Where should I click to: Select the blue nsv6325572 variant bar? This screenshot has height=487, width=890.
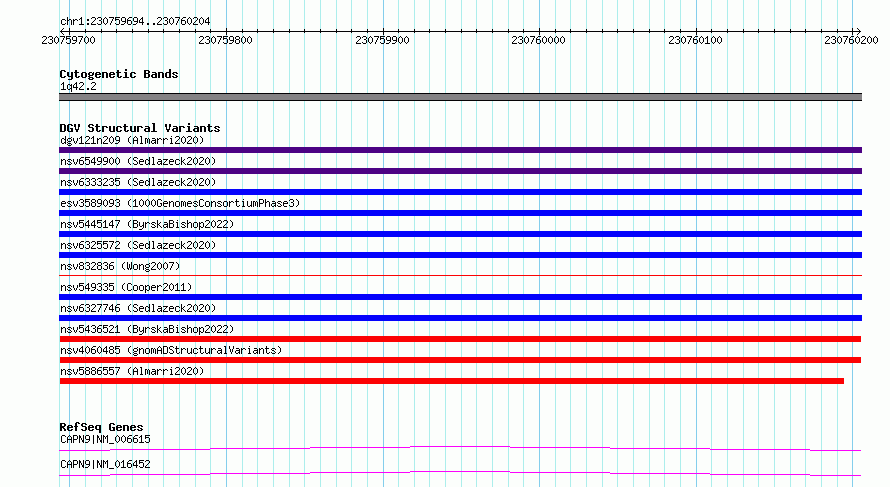(460, 255)
